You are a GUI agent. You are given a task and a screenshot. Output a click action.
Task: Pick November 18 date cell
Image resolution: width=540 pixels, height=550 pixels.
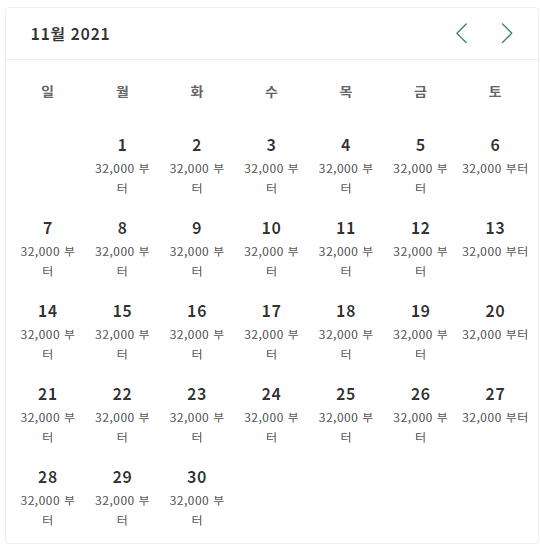pyautogui.click(x=346, y=332)
